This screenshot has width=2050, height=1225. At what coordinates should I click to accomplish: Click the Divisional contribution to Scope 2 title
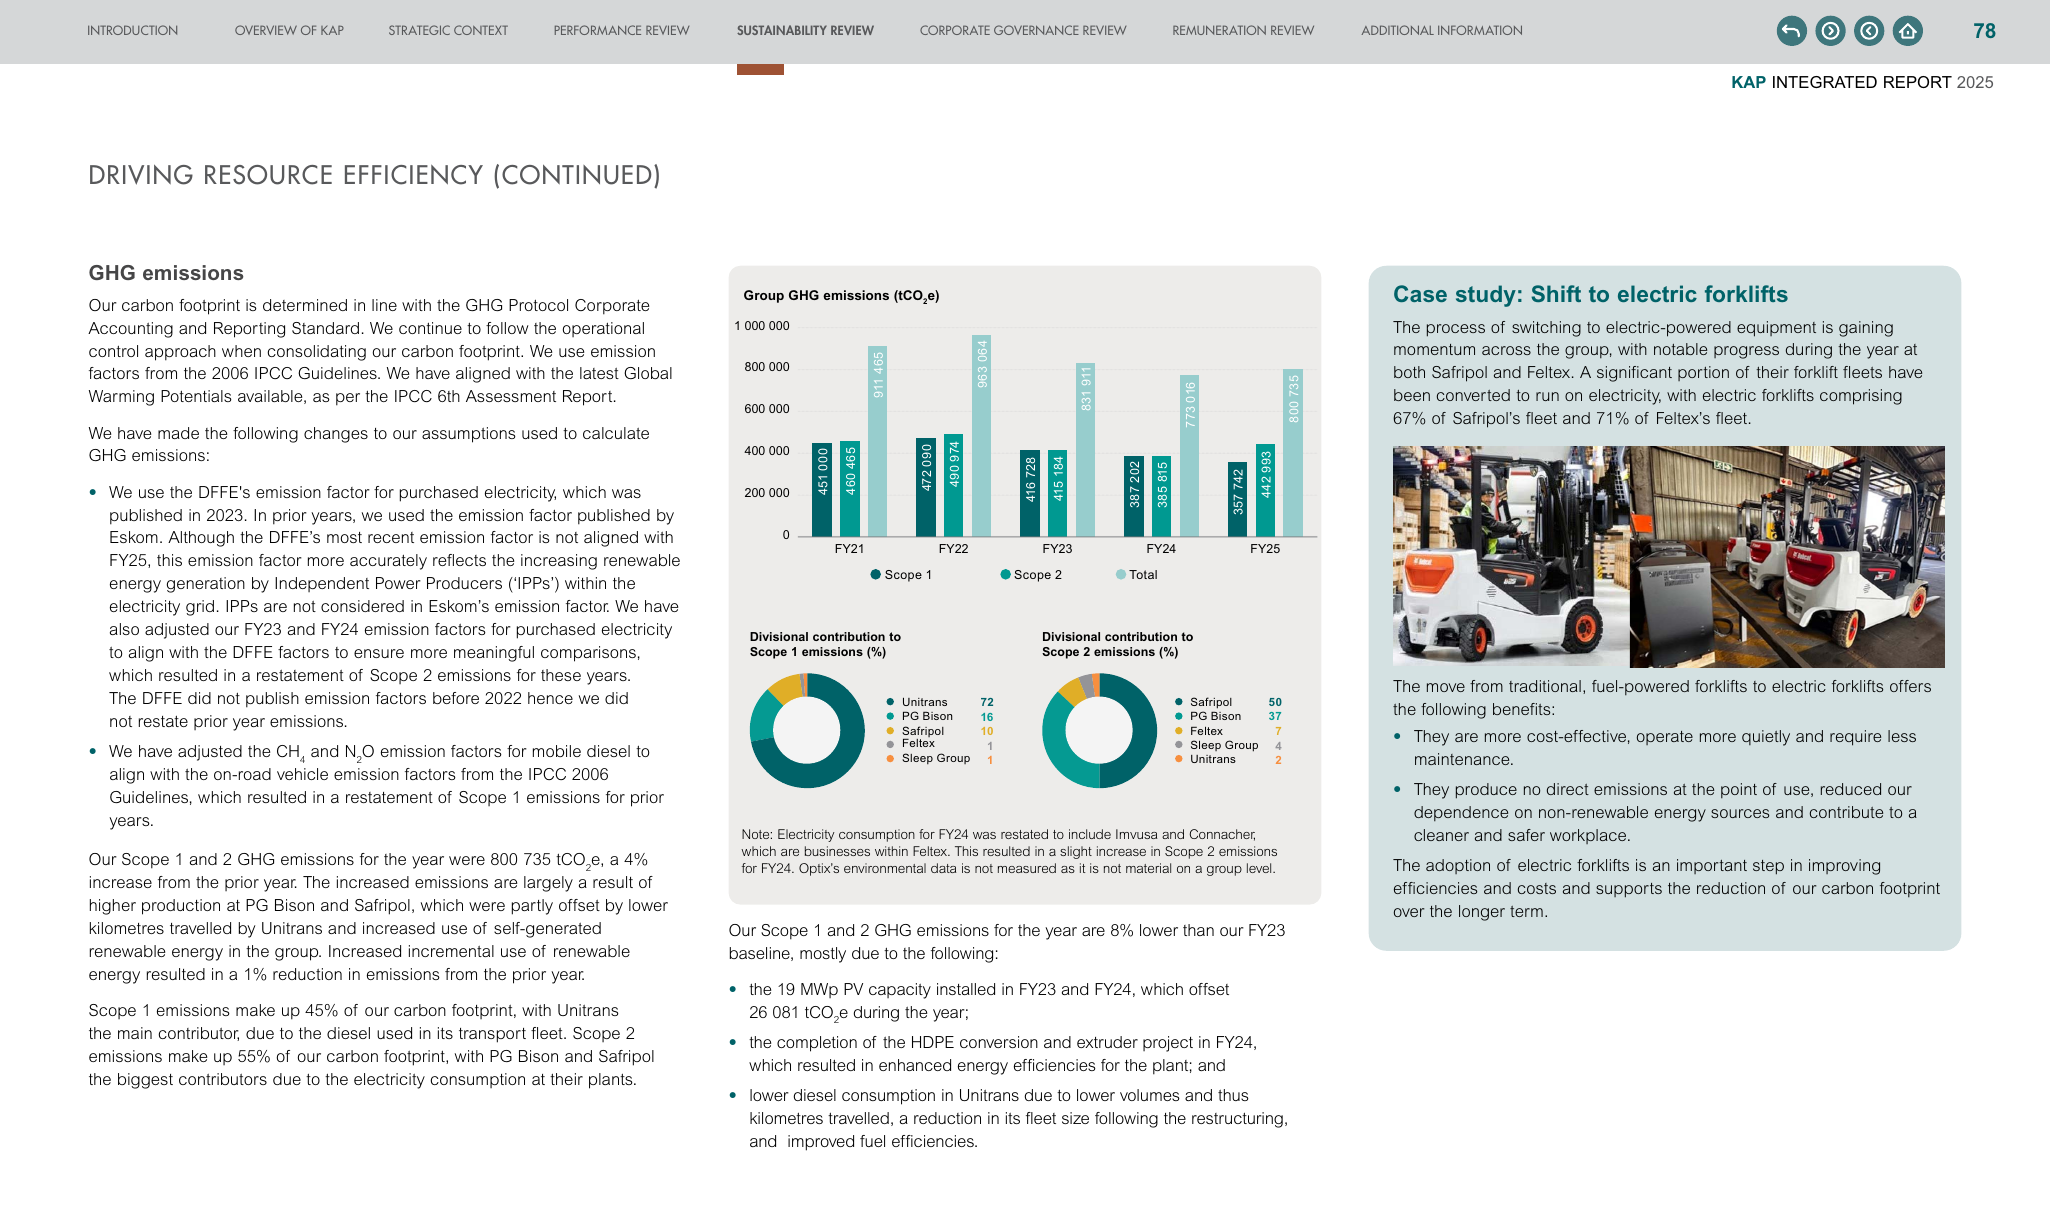(1117, 644)
